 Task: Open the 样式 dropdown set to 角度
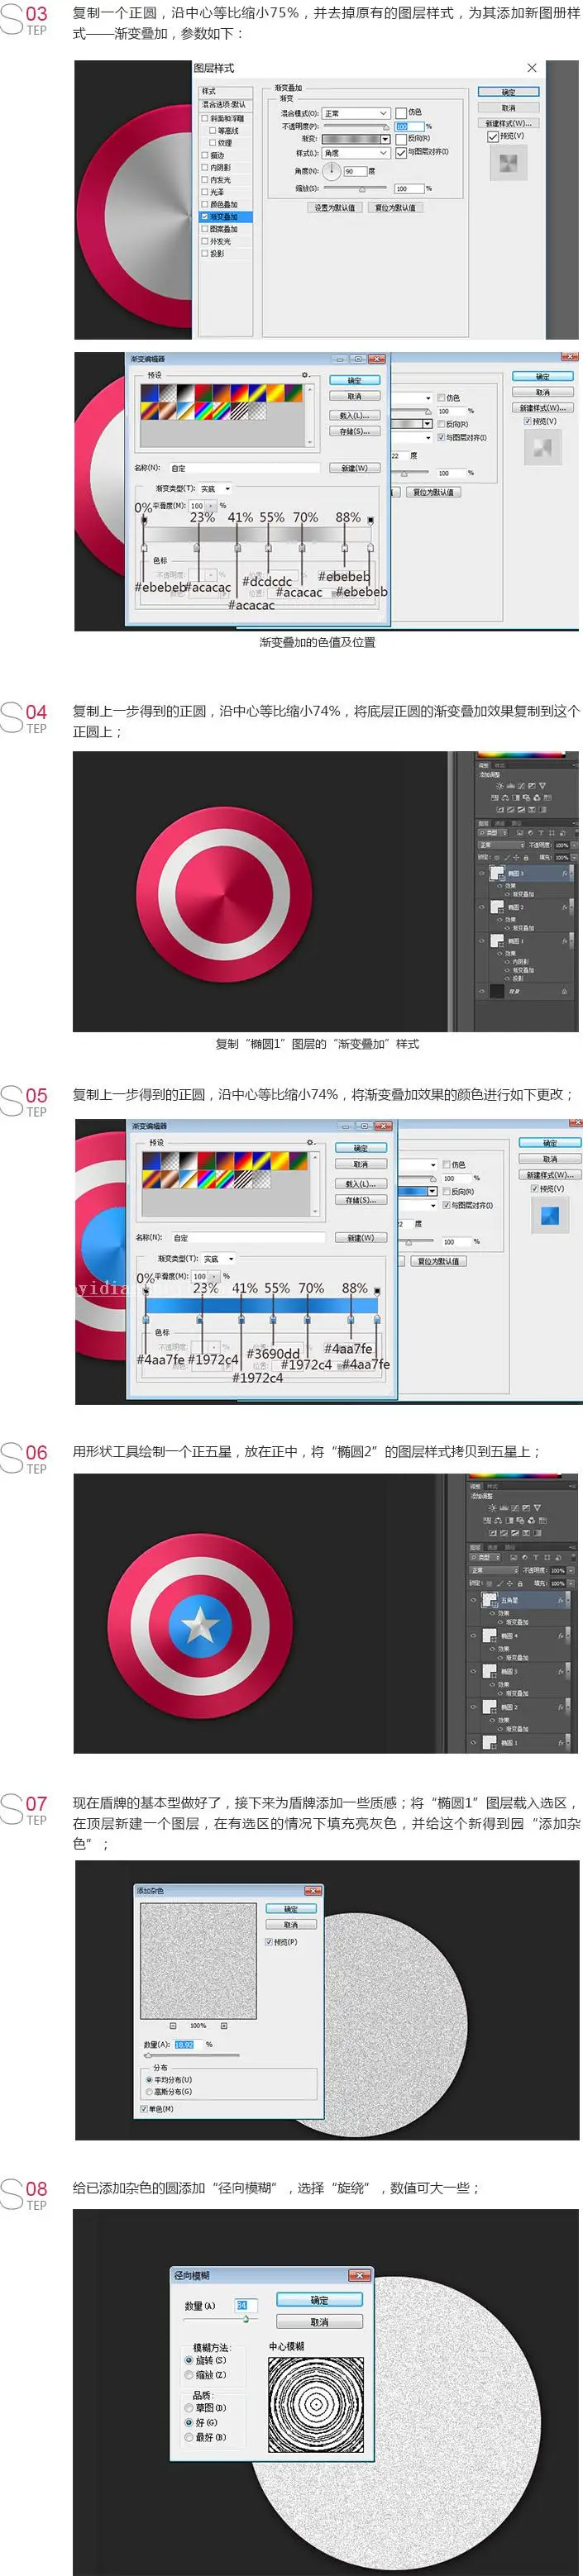(355, 153)
